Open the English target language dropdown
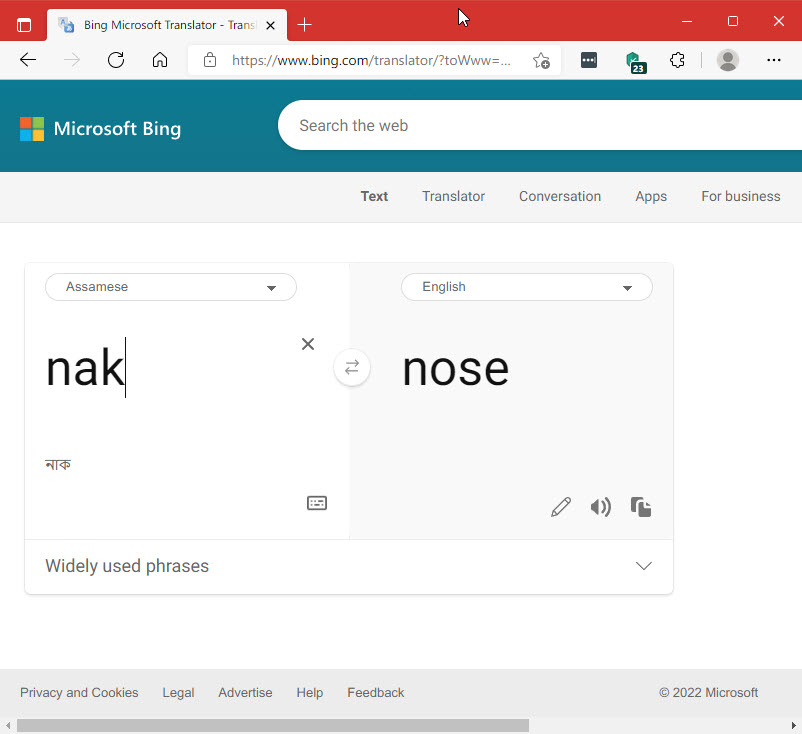 [527, 287]
